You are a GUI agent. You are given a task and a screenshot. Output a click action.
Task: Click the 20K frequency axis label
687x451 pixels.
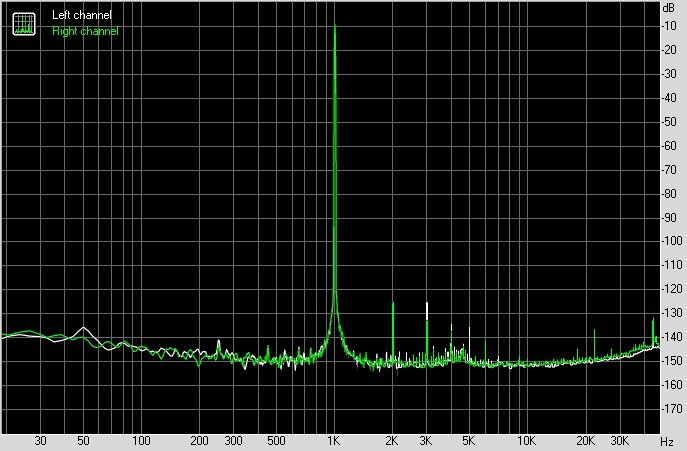[585, 440]
